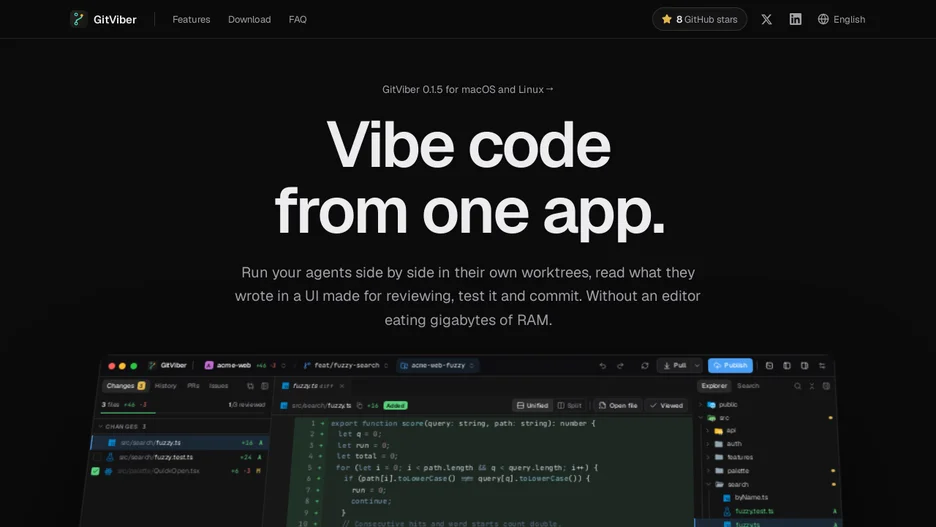Copy the path src/search/fuzzy.ts via copy icon
The height and width of the screenshot is (527, 936).
coord(359,405)
